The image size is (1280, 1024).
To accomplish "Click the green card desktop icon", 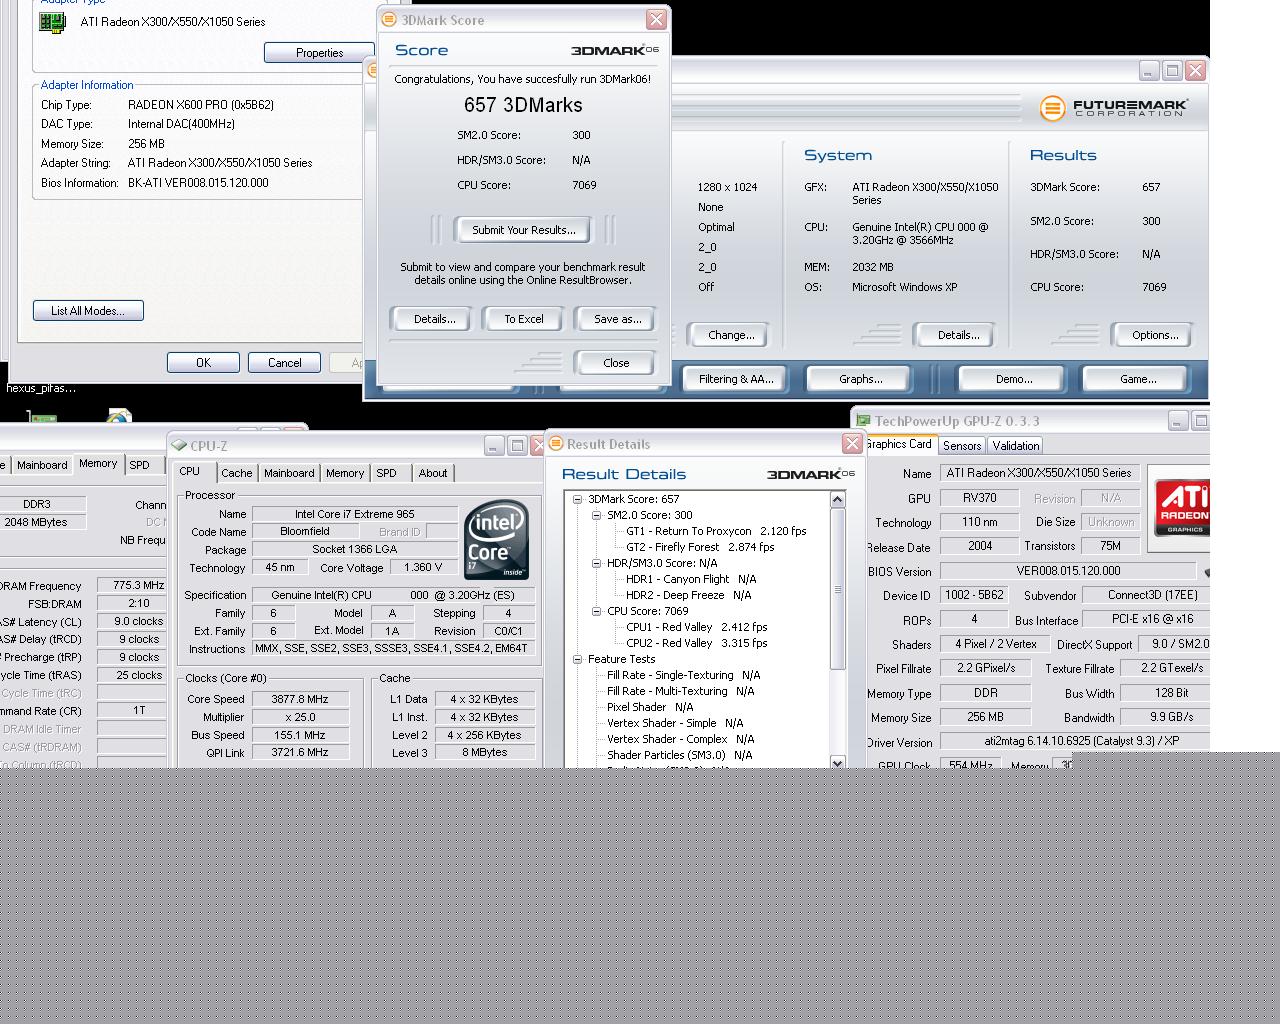I will click(x=41, y=417).
